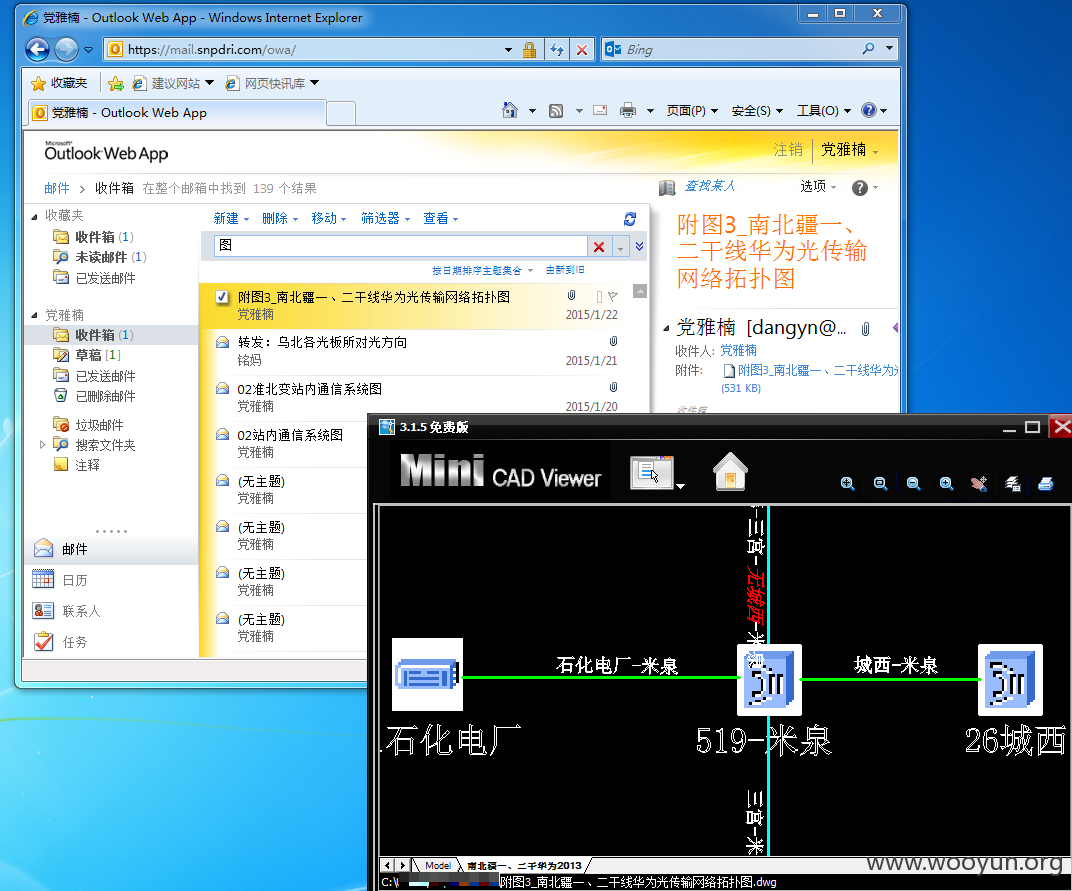Click the OWA help question mark icon
Image resolution: width=1072 pixels, height=891 pixels.
[859, 187]
